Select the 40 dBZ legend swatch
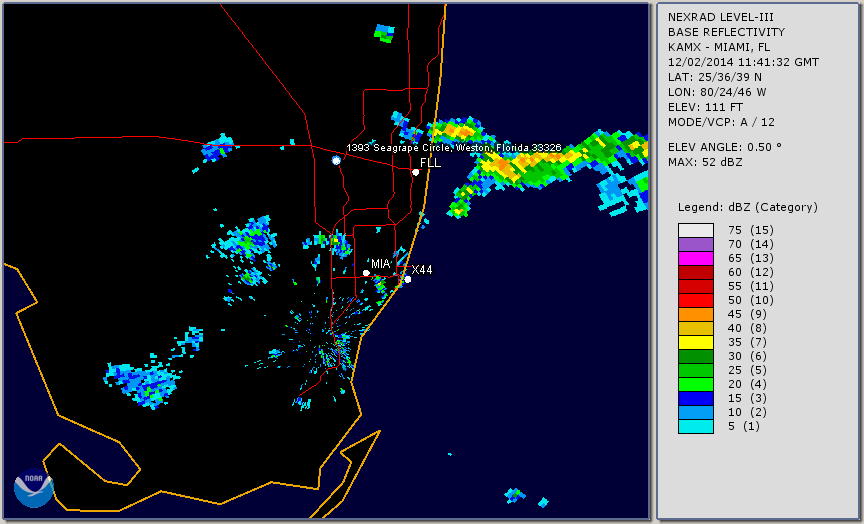Image resolution: width=864 pixels, height=524 pixels. point(696,328)
